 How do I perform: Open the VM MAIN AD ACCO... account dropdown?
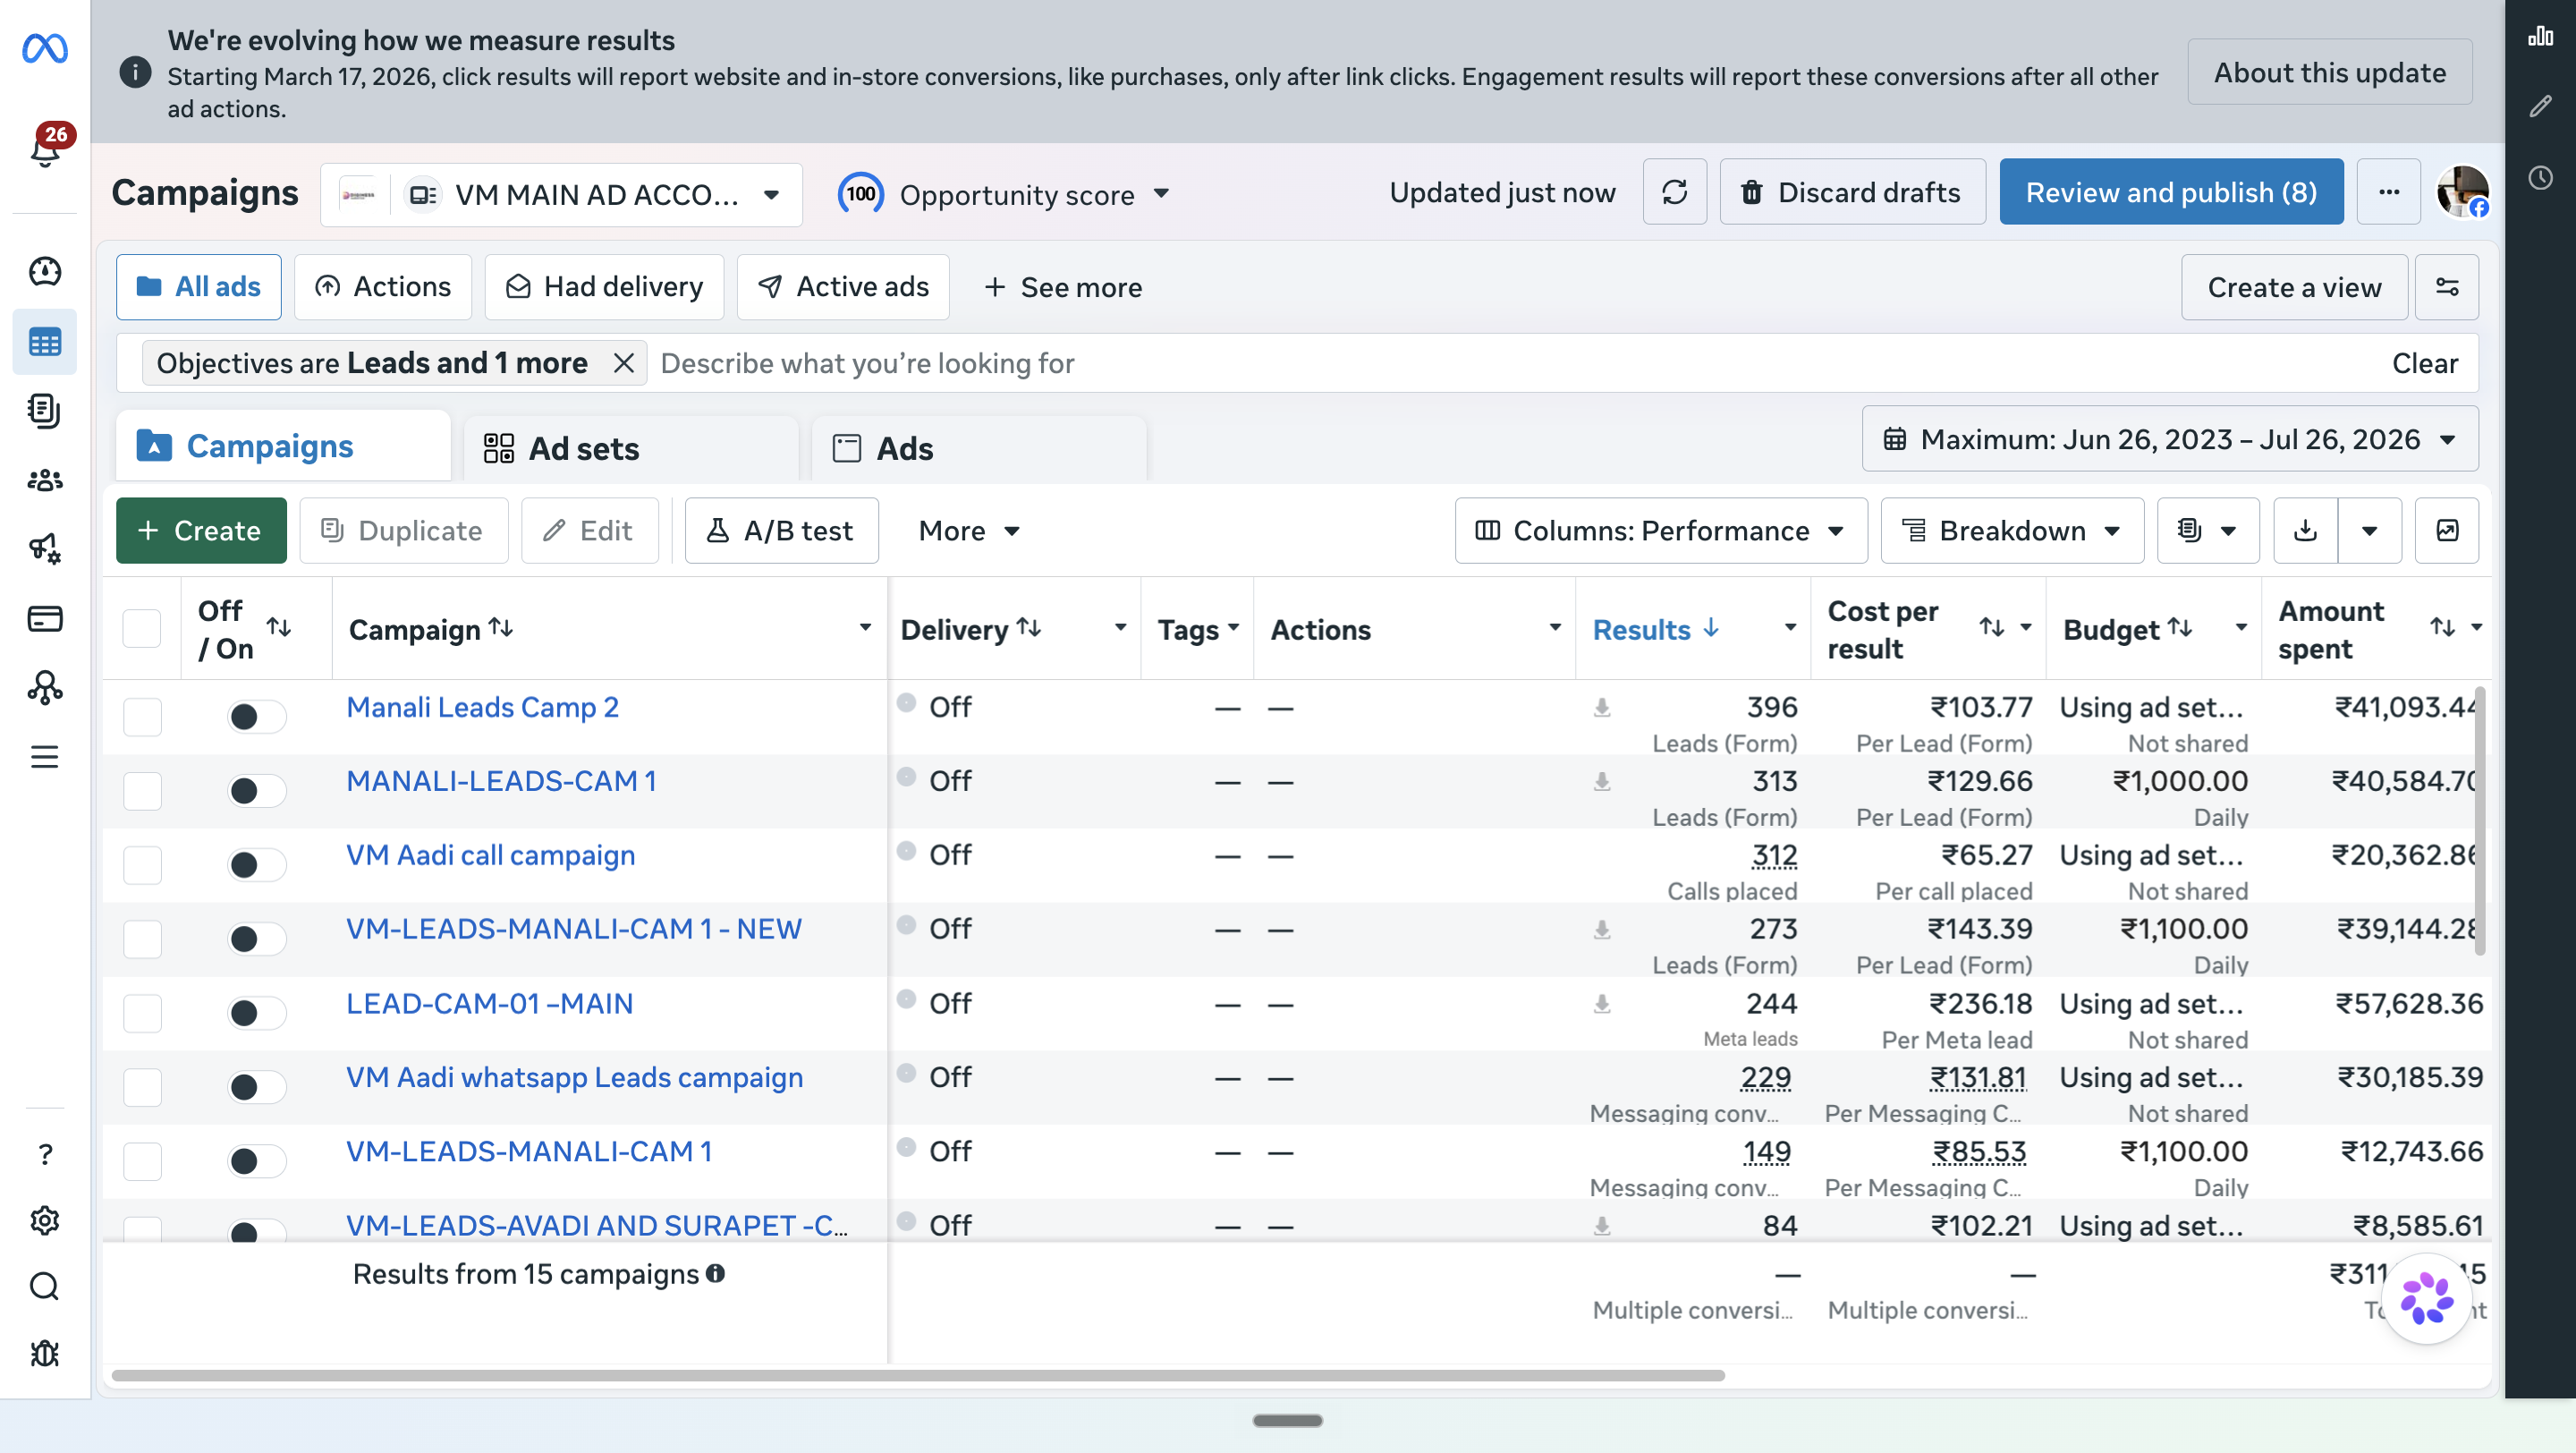point(562,194)
